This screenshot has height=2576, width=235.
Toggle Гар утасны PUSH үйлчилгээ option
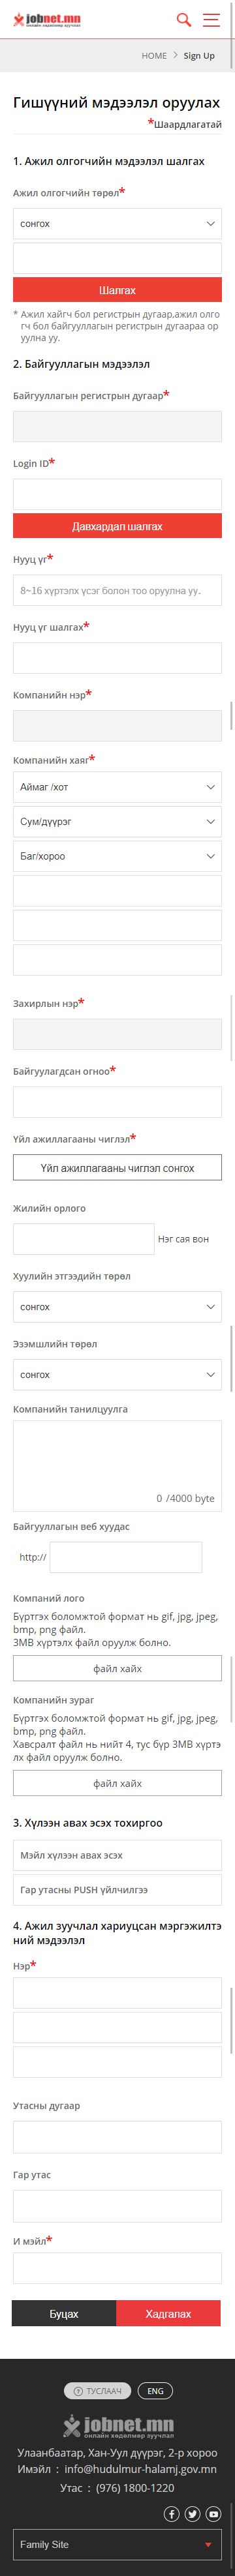click(117, 1890)
